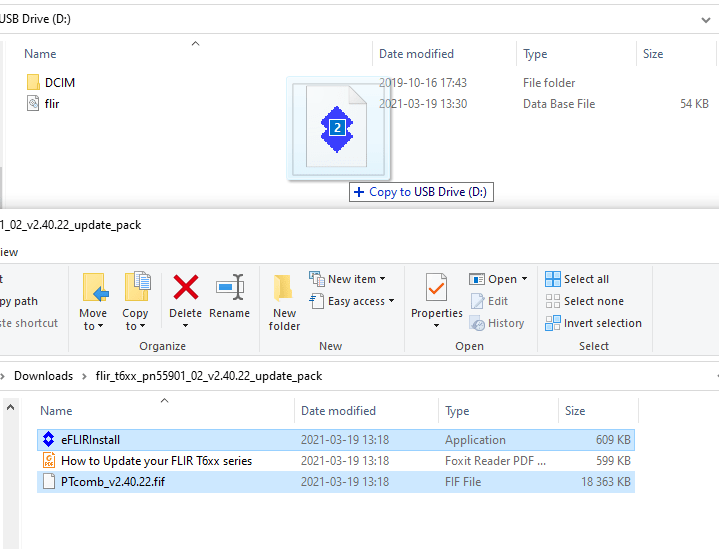The image size is (719, 549).
Task: Open the DCIM folder on USB drive
Action: (x=60, y=83)
